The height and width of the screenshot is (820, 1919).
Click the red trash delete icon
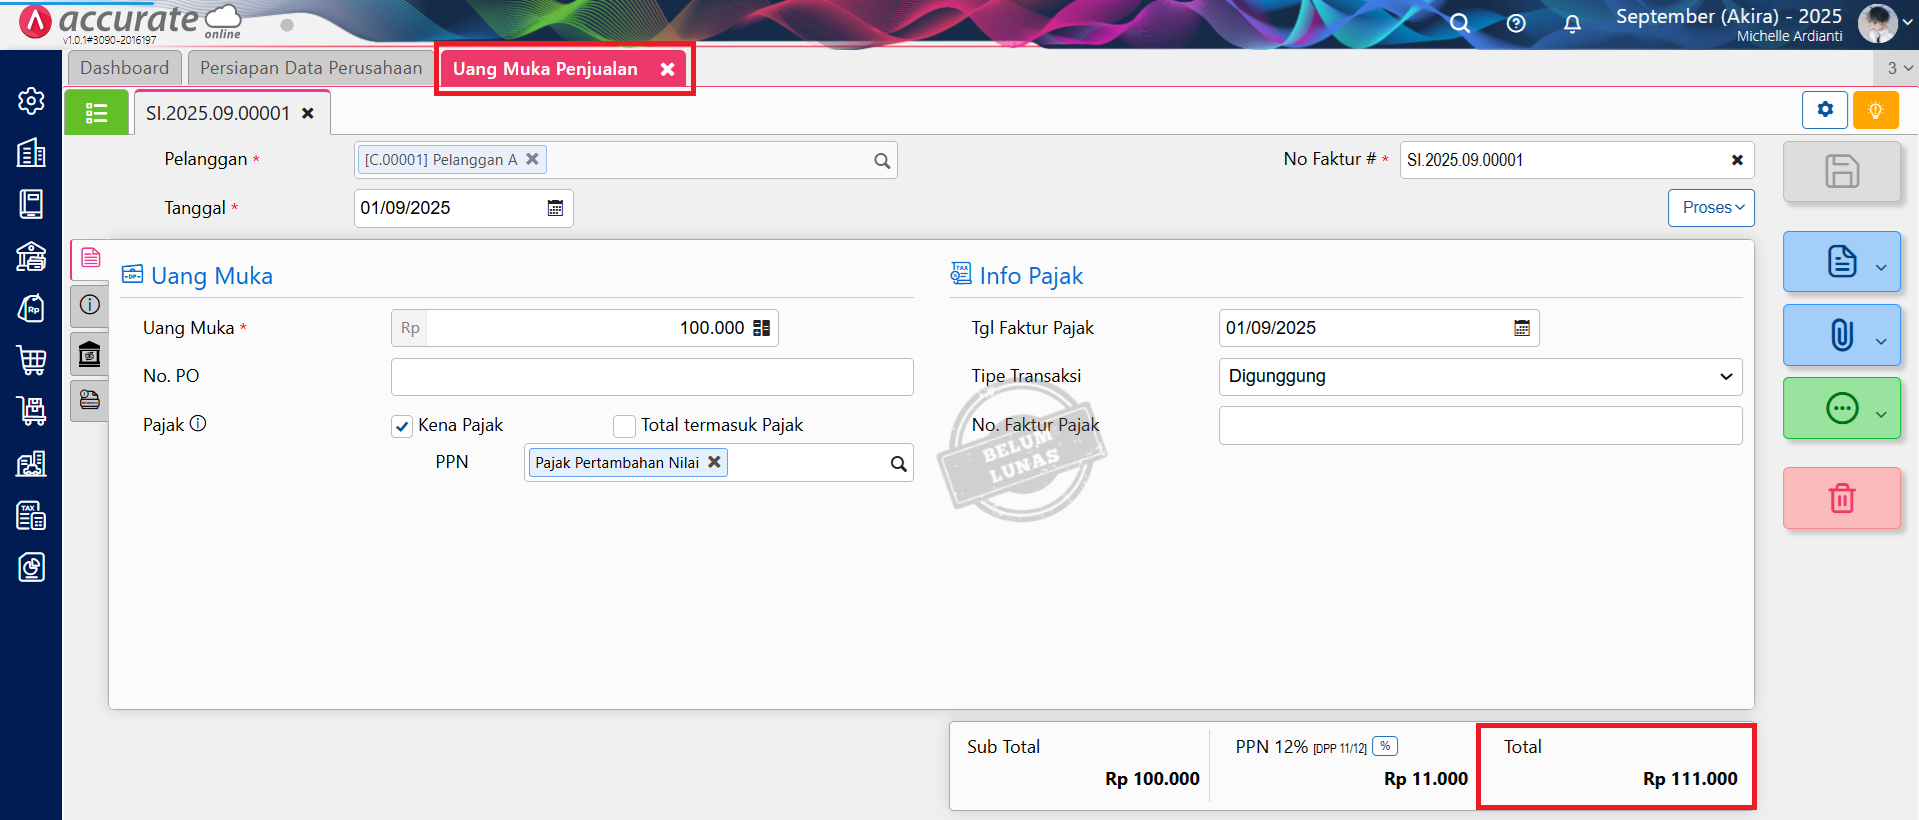[1841, 498]
